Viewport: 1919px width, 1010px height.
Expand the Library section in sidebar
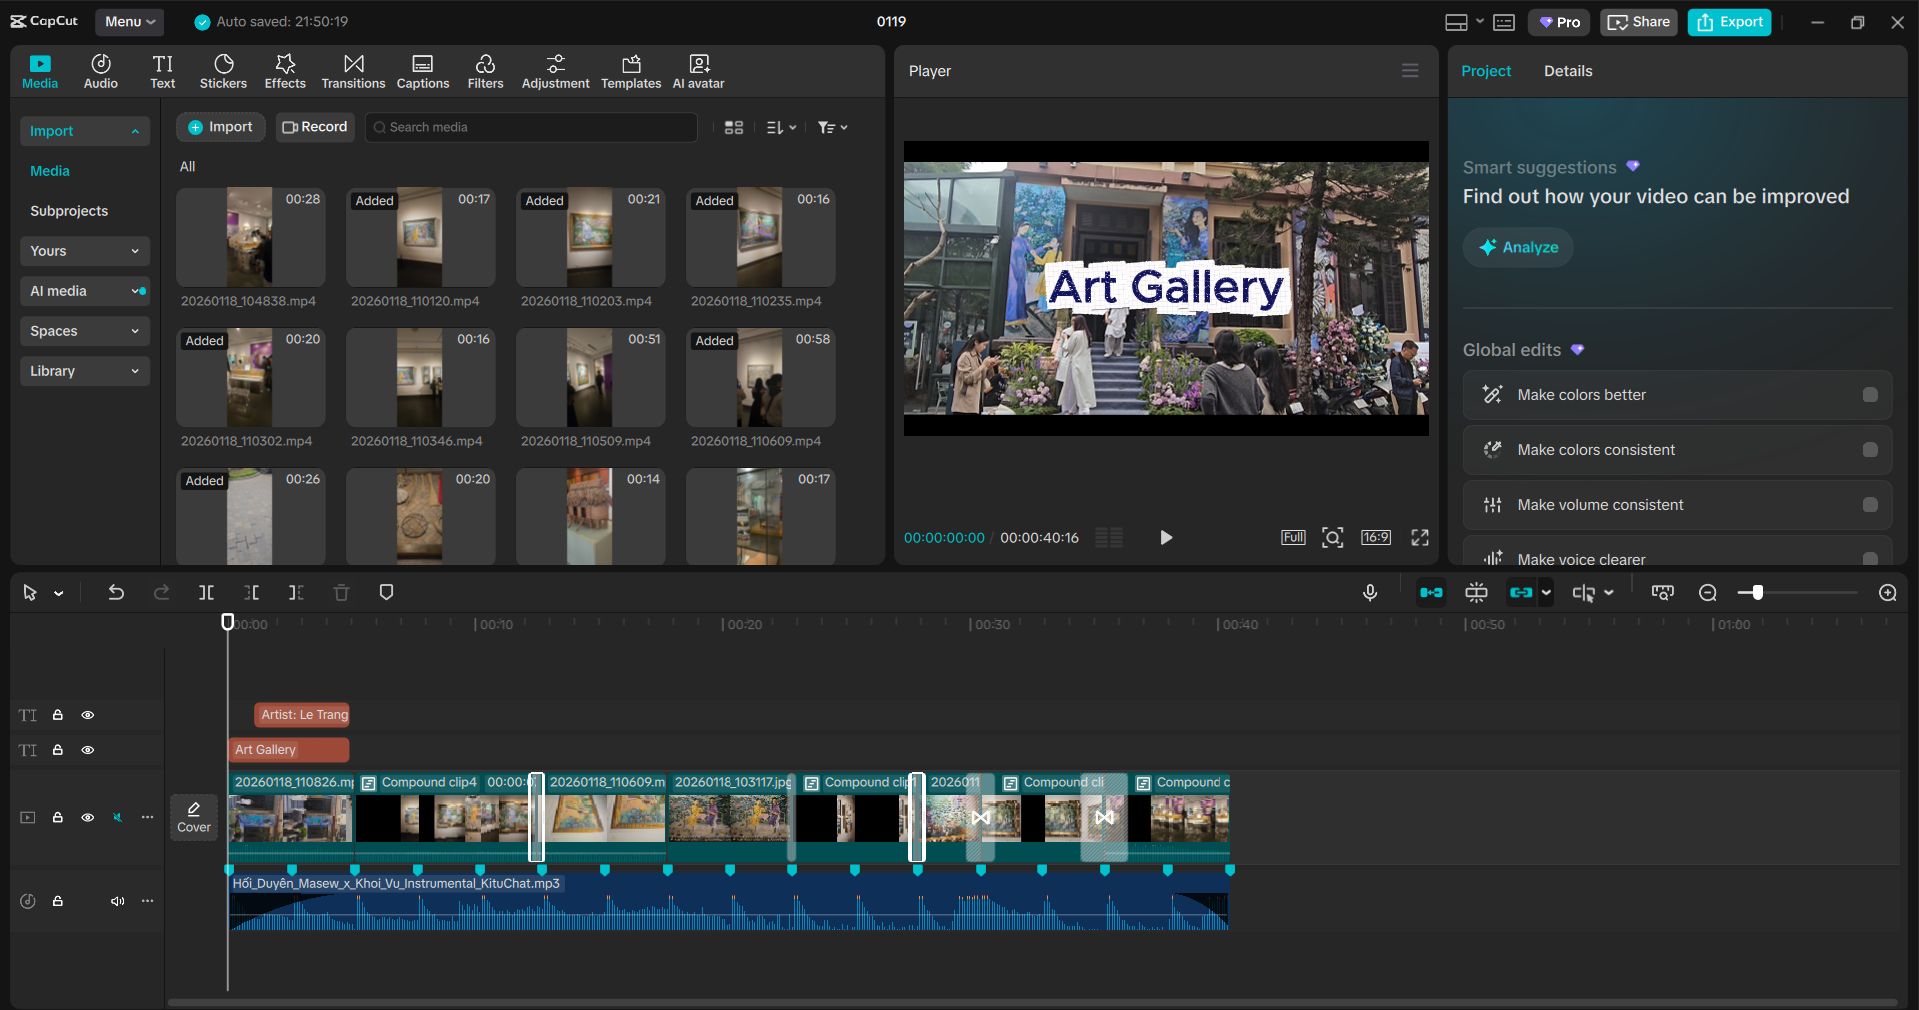(x=84, y=371)
